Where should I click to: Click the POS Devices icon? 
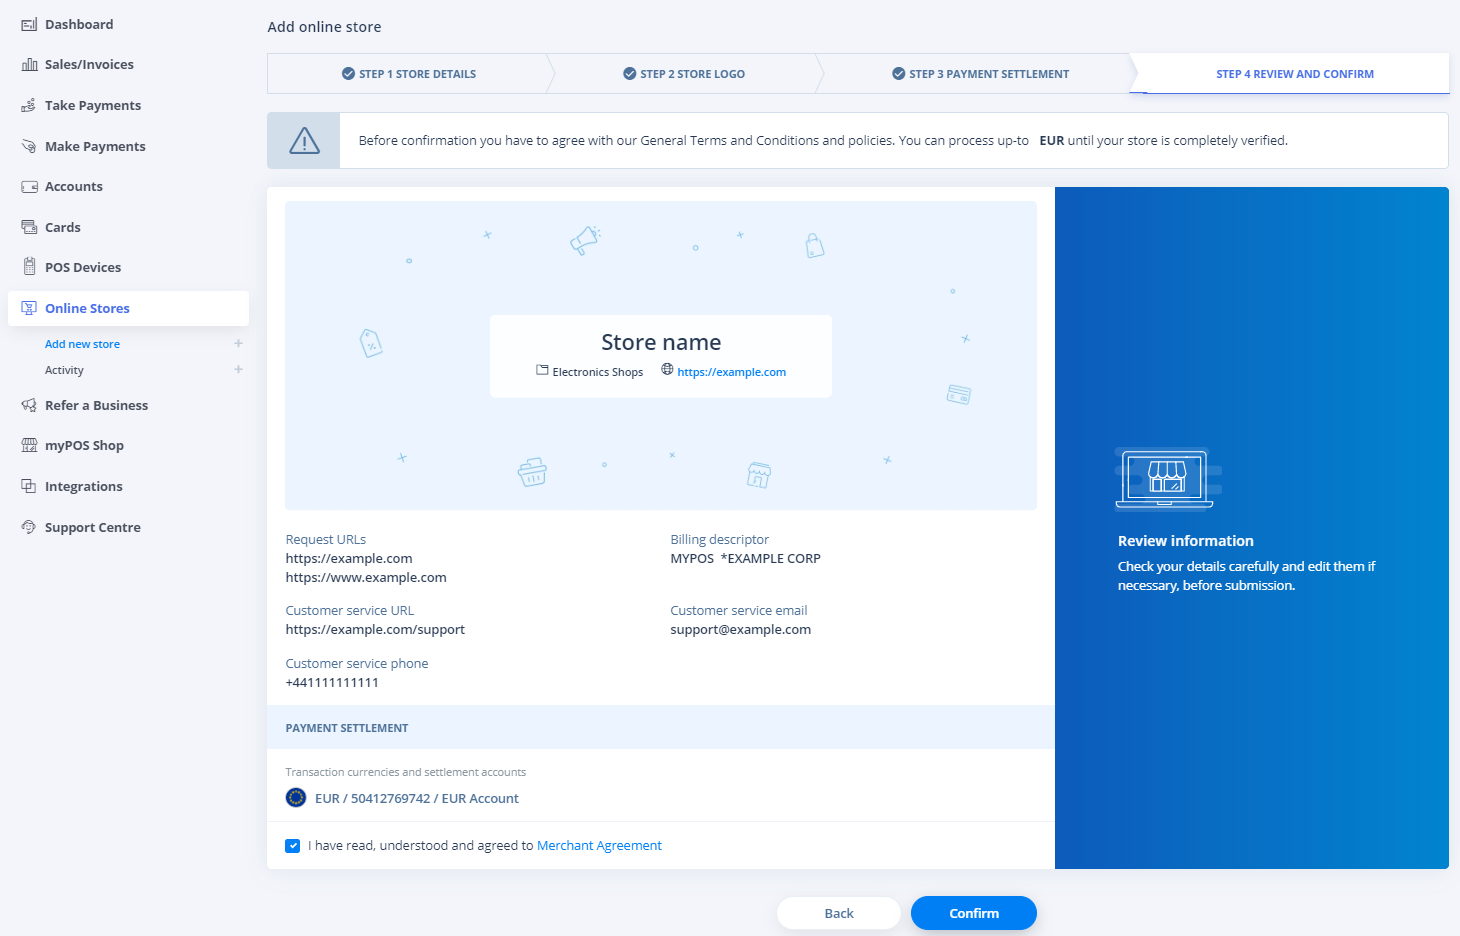tap(29, 267)
